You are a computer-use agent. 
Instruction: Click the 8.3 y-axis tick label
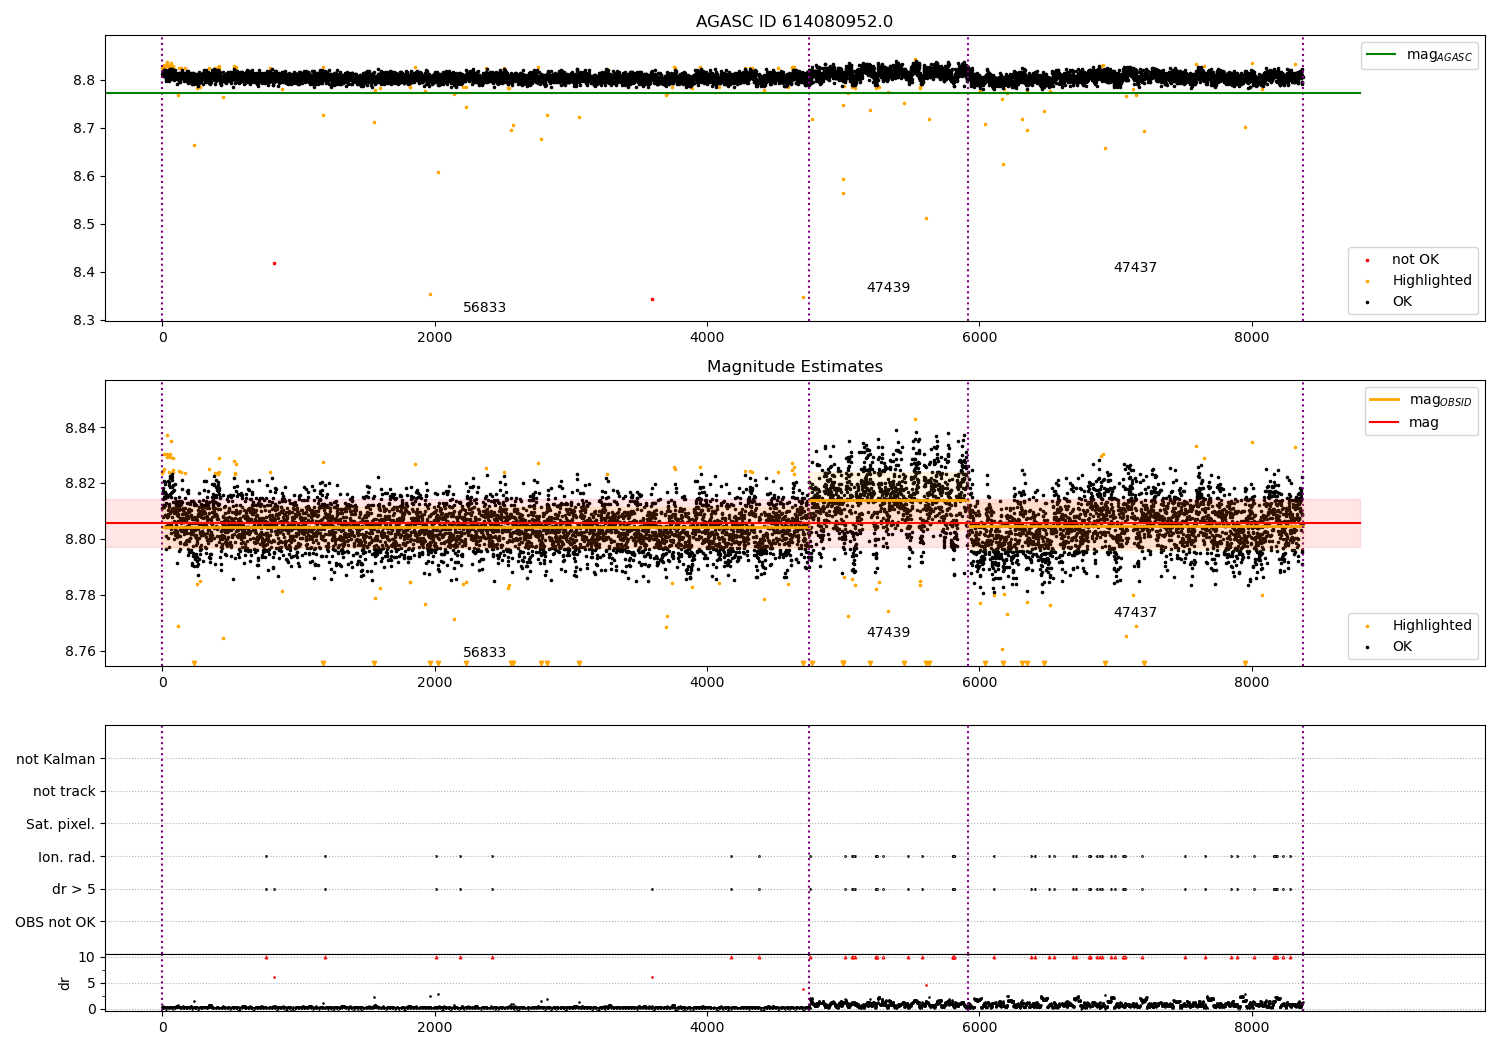click(84, 321)
